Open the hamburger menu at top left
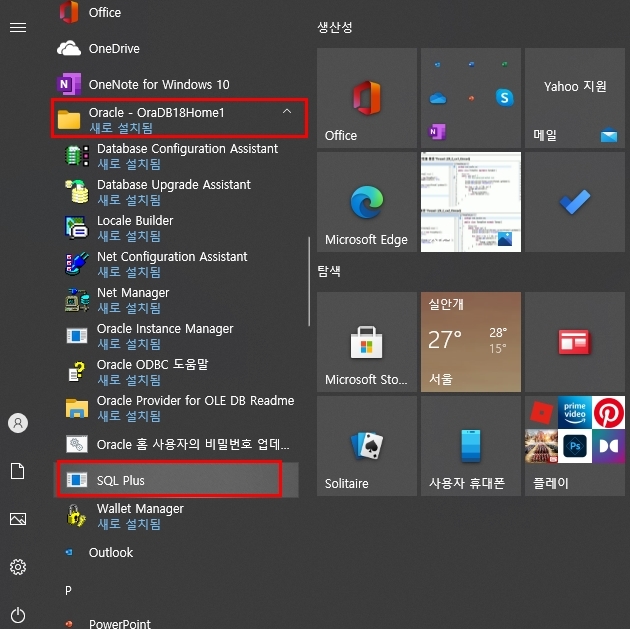 click(x=18, y=27)
